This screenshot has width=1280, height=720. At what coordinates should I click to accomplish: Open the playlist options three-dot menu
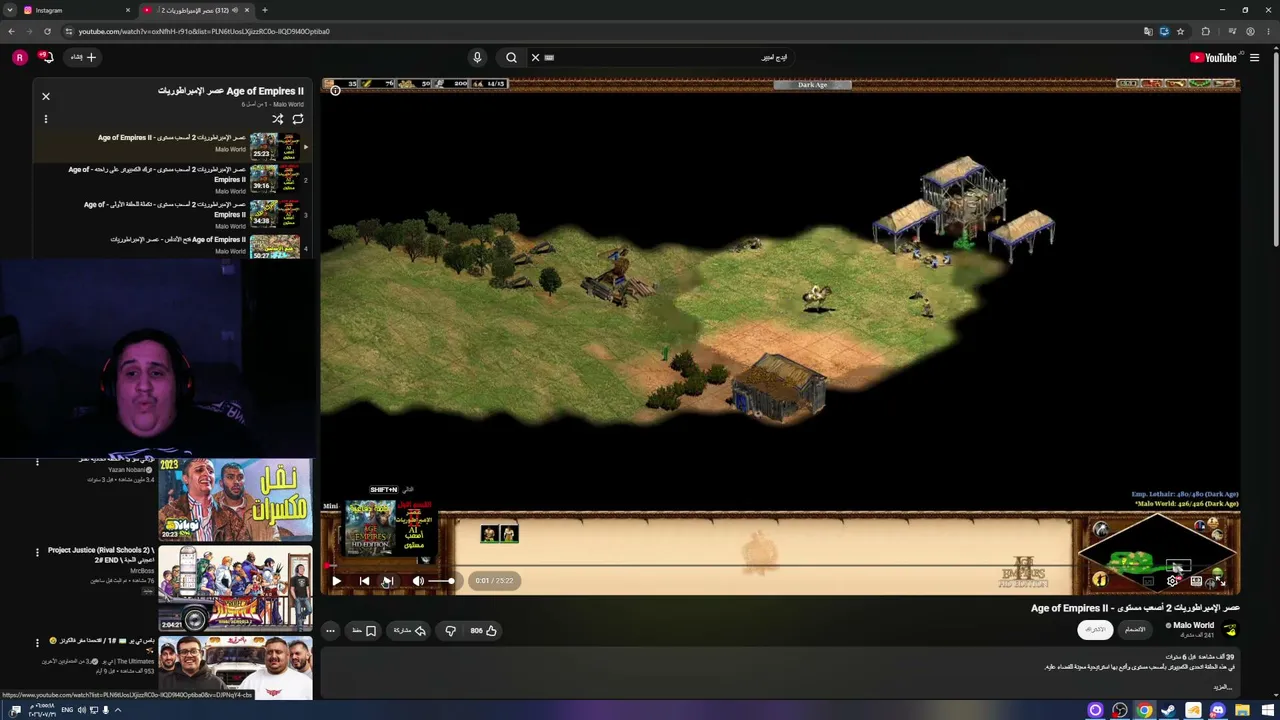(x=45, y=119)
